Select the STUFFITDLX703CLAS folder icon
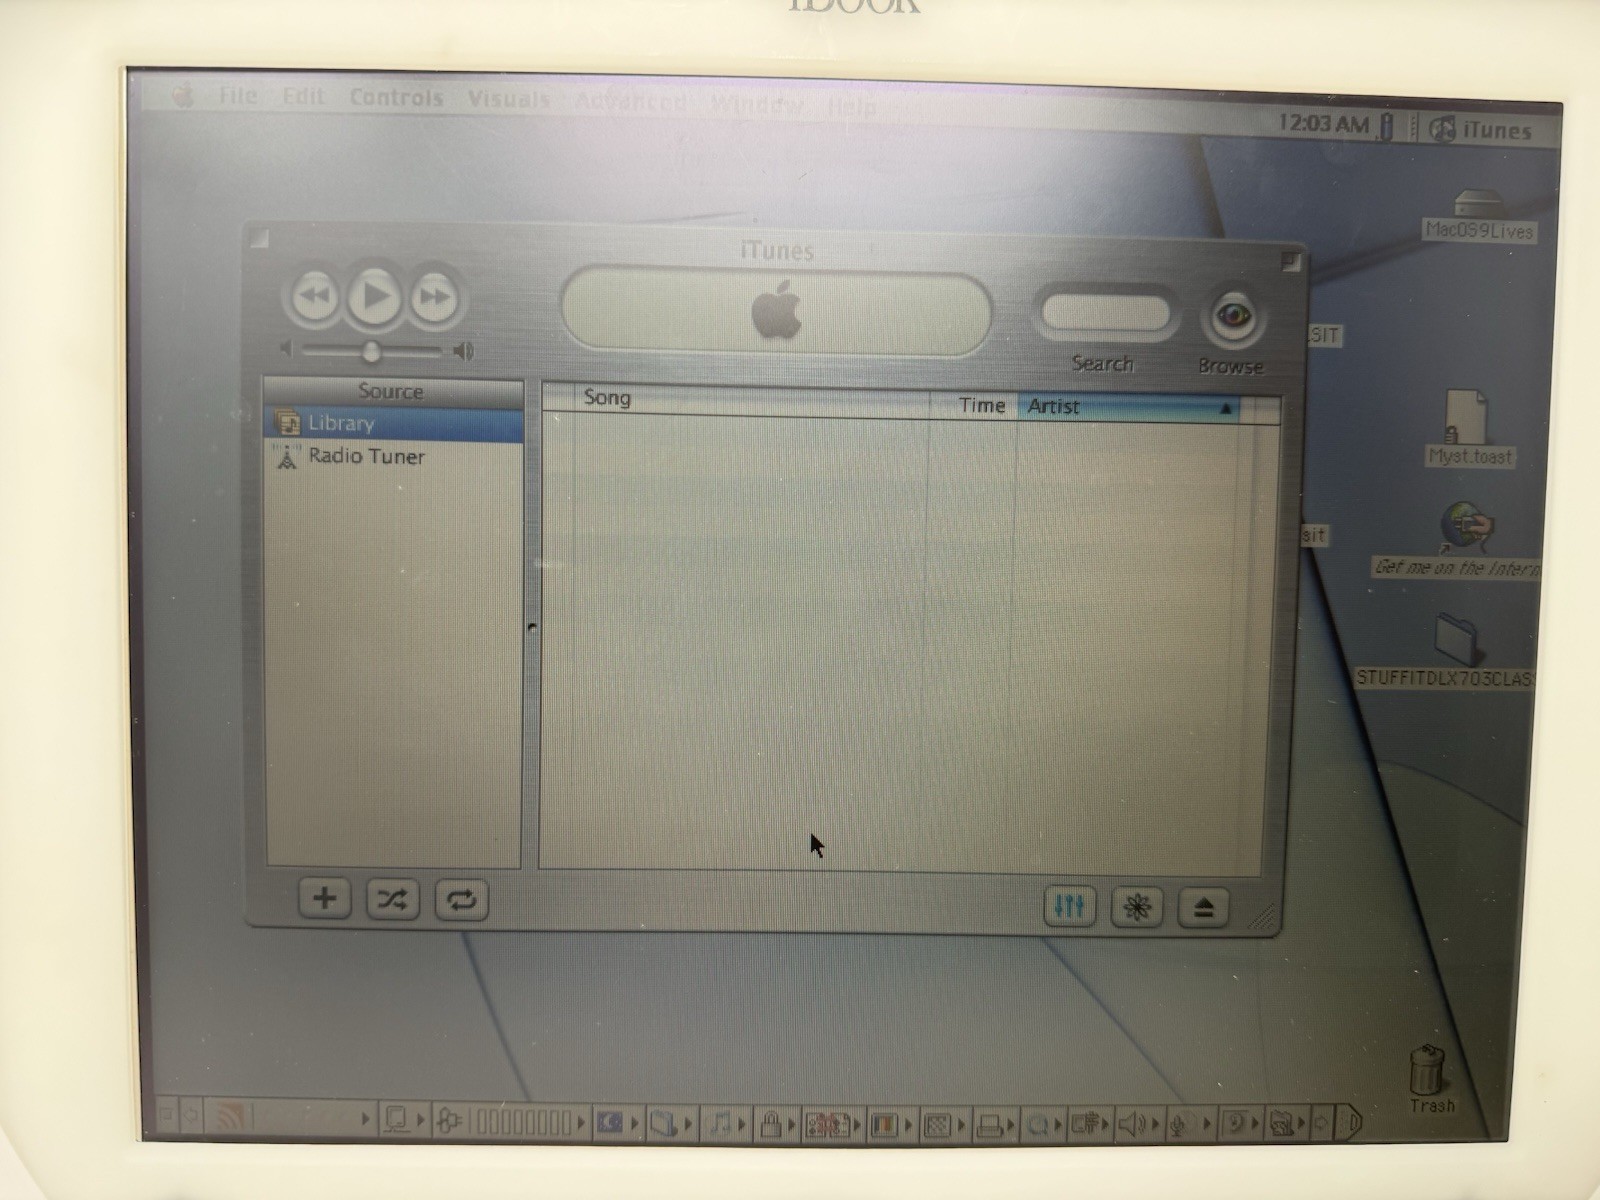The width and height of the screenshot is (1600, 1200). [x=1448, y=650]
